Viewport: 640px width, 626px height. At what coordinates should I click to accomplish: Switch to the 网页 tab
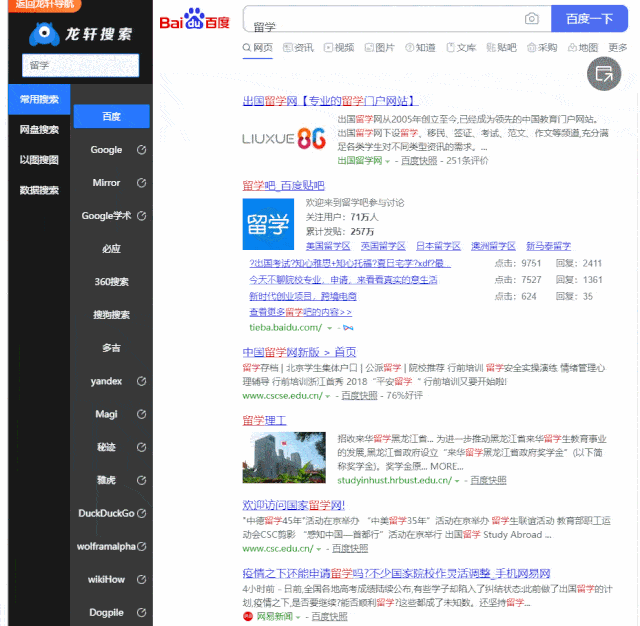pos(258,48)
